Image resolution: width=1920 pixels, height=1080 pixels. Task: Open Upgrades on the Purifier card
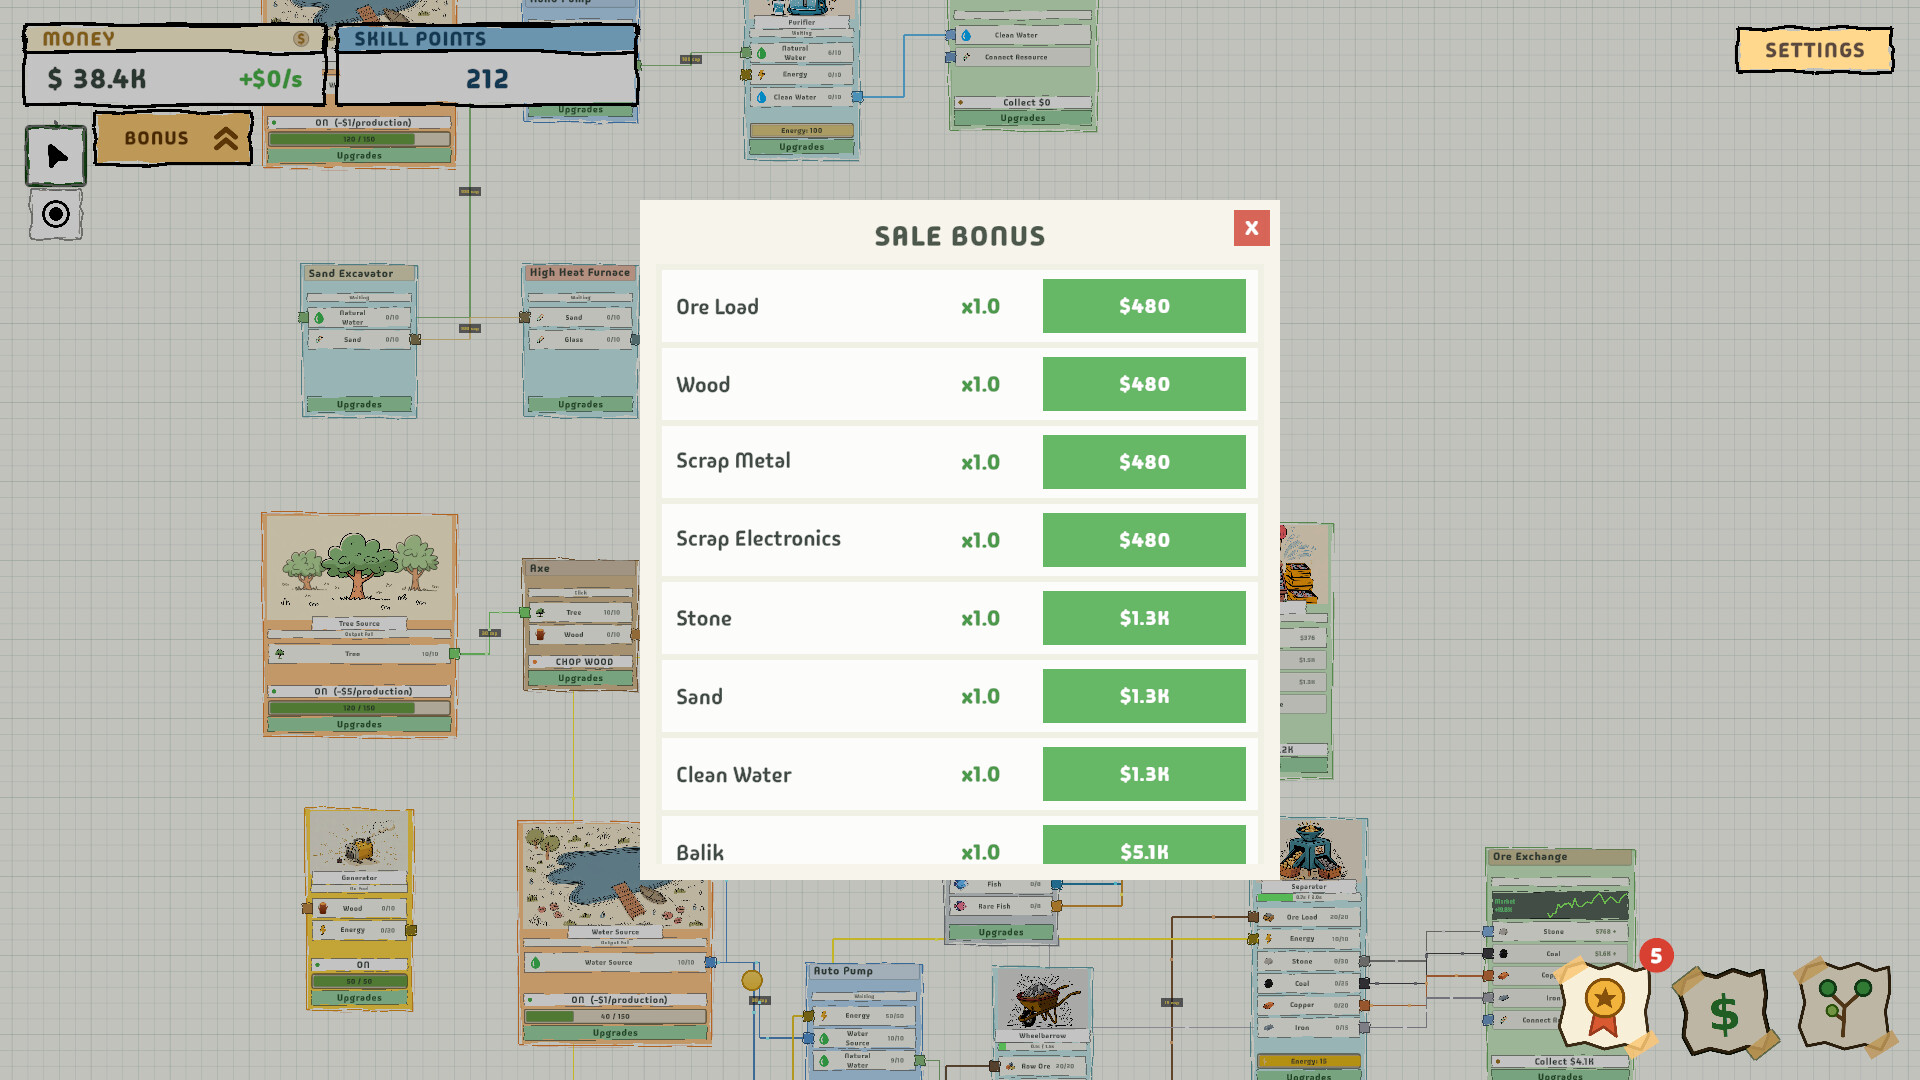point(802,147)
